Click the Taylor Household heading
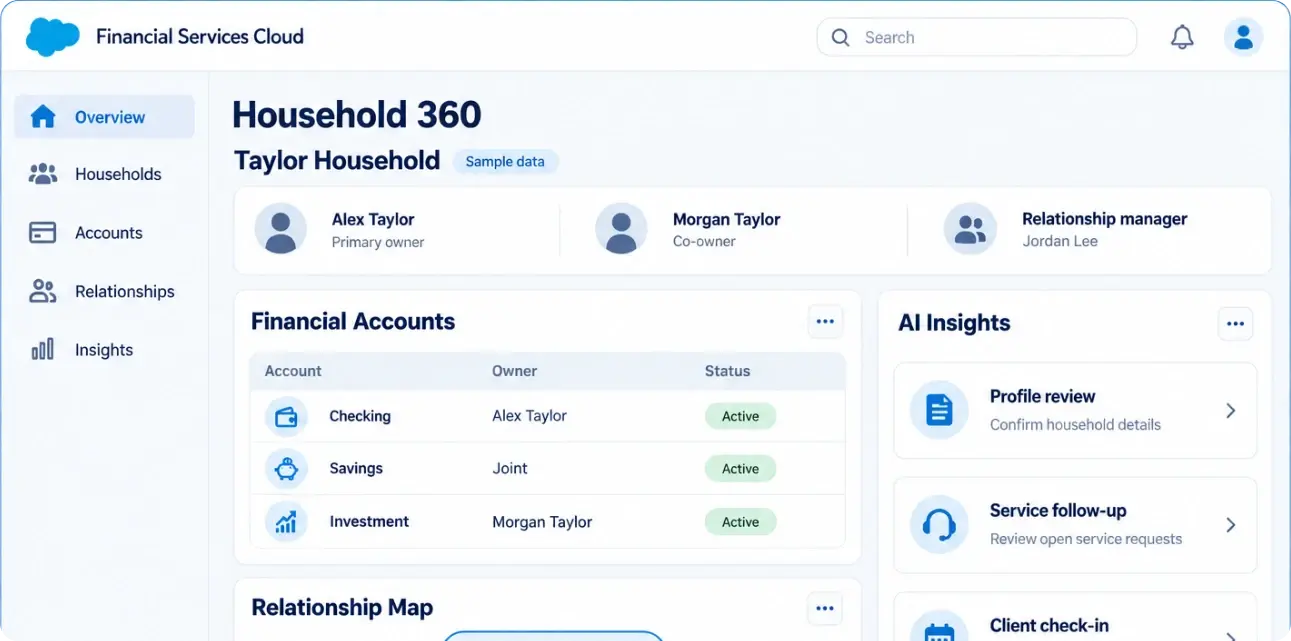 (337, 160)
